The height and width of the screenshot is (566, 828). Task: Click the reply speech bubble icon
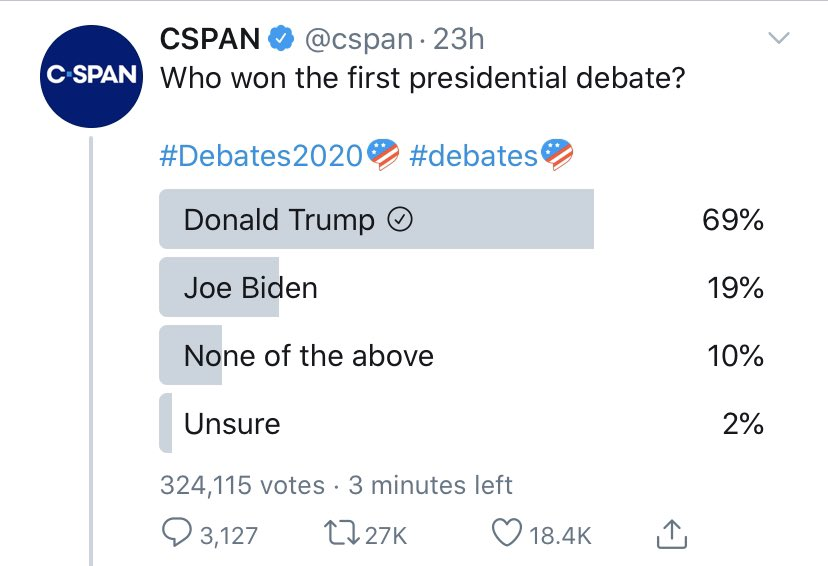(x=176, y=535)
